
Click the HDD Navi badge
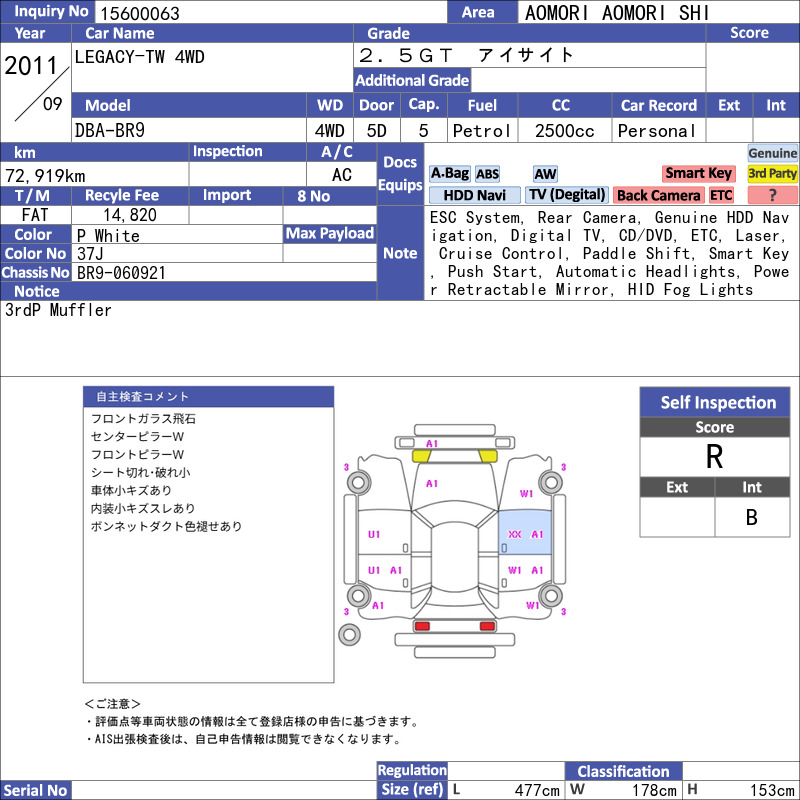tap(474, 195)
